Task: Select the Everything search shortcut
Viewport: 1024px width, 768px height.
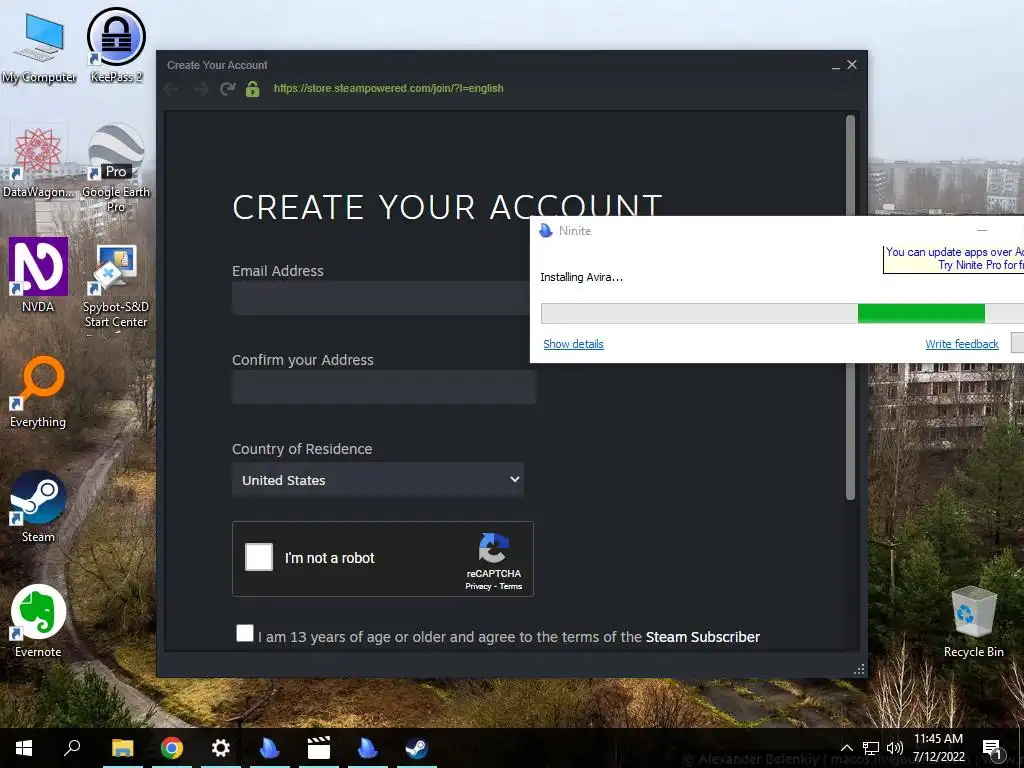Action: tap(38, 392)
